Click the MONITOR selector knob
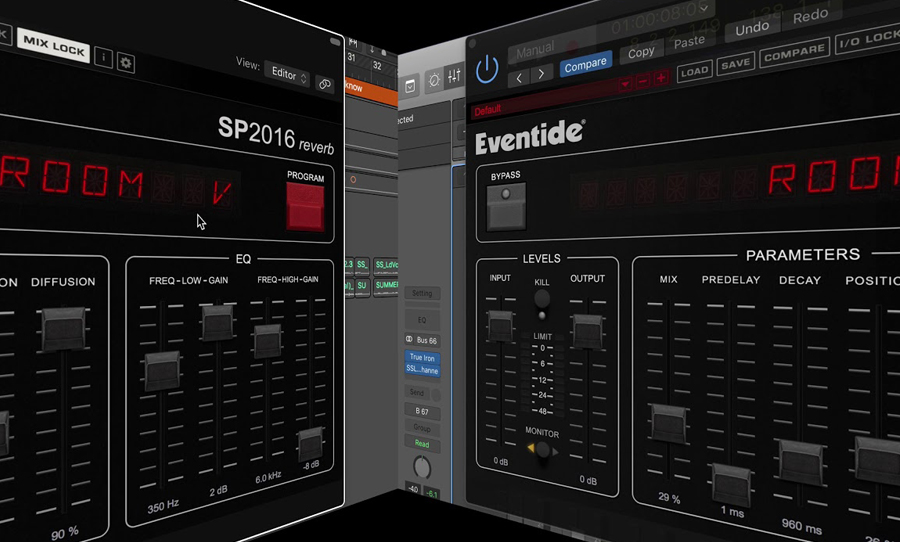Viewport: 900px width, 542px height. coord(543,451)
